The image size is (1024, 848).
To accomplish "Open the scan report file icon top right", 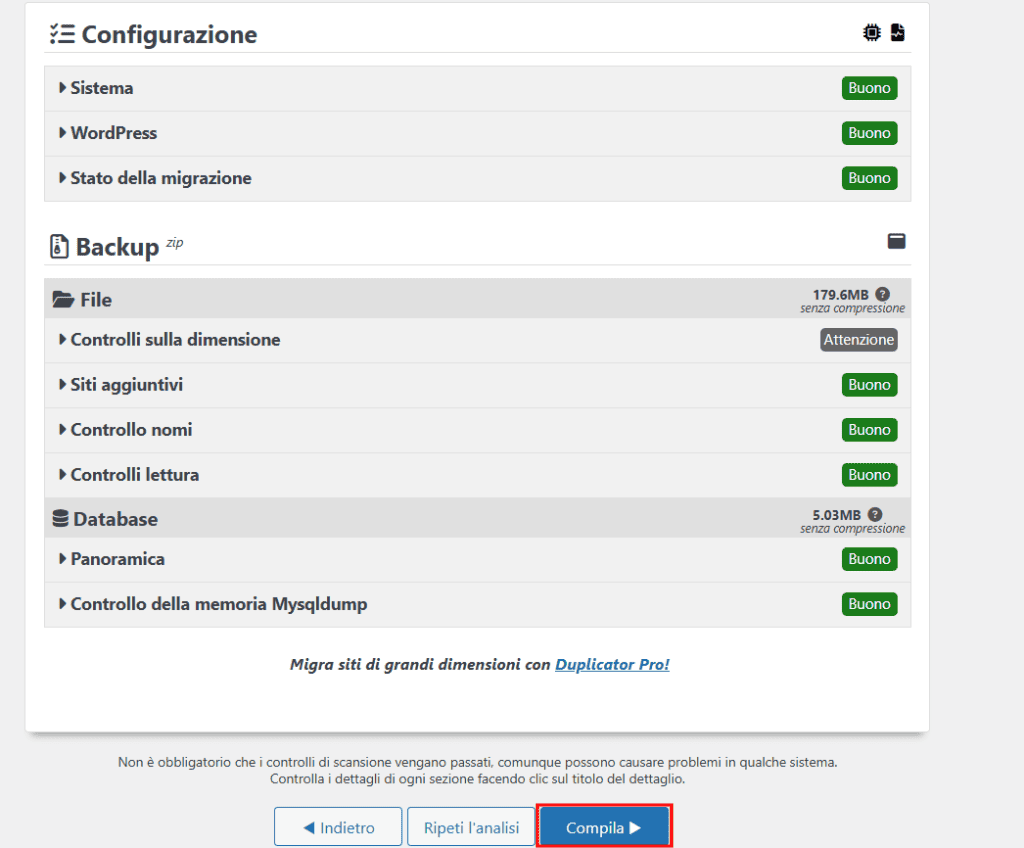I will point(897,32).
